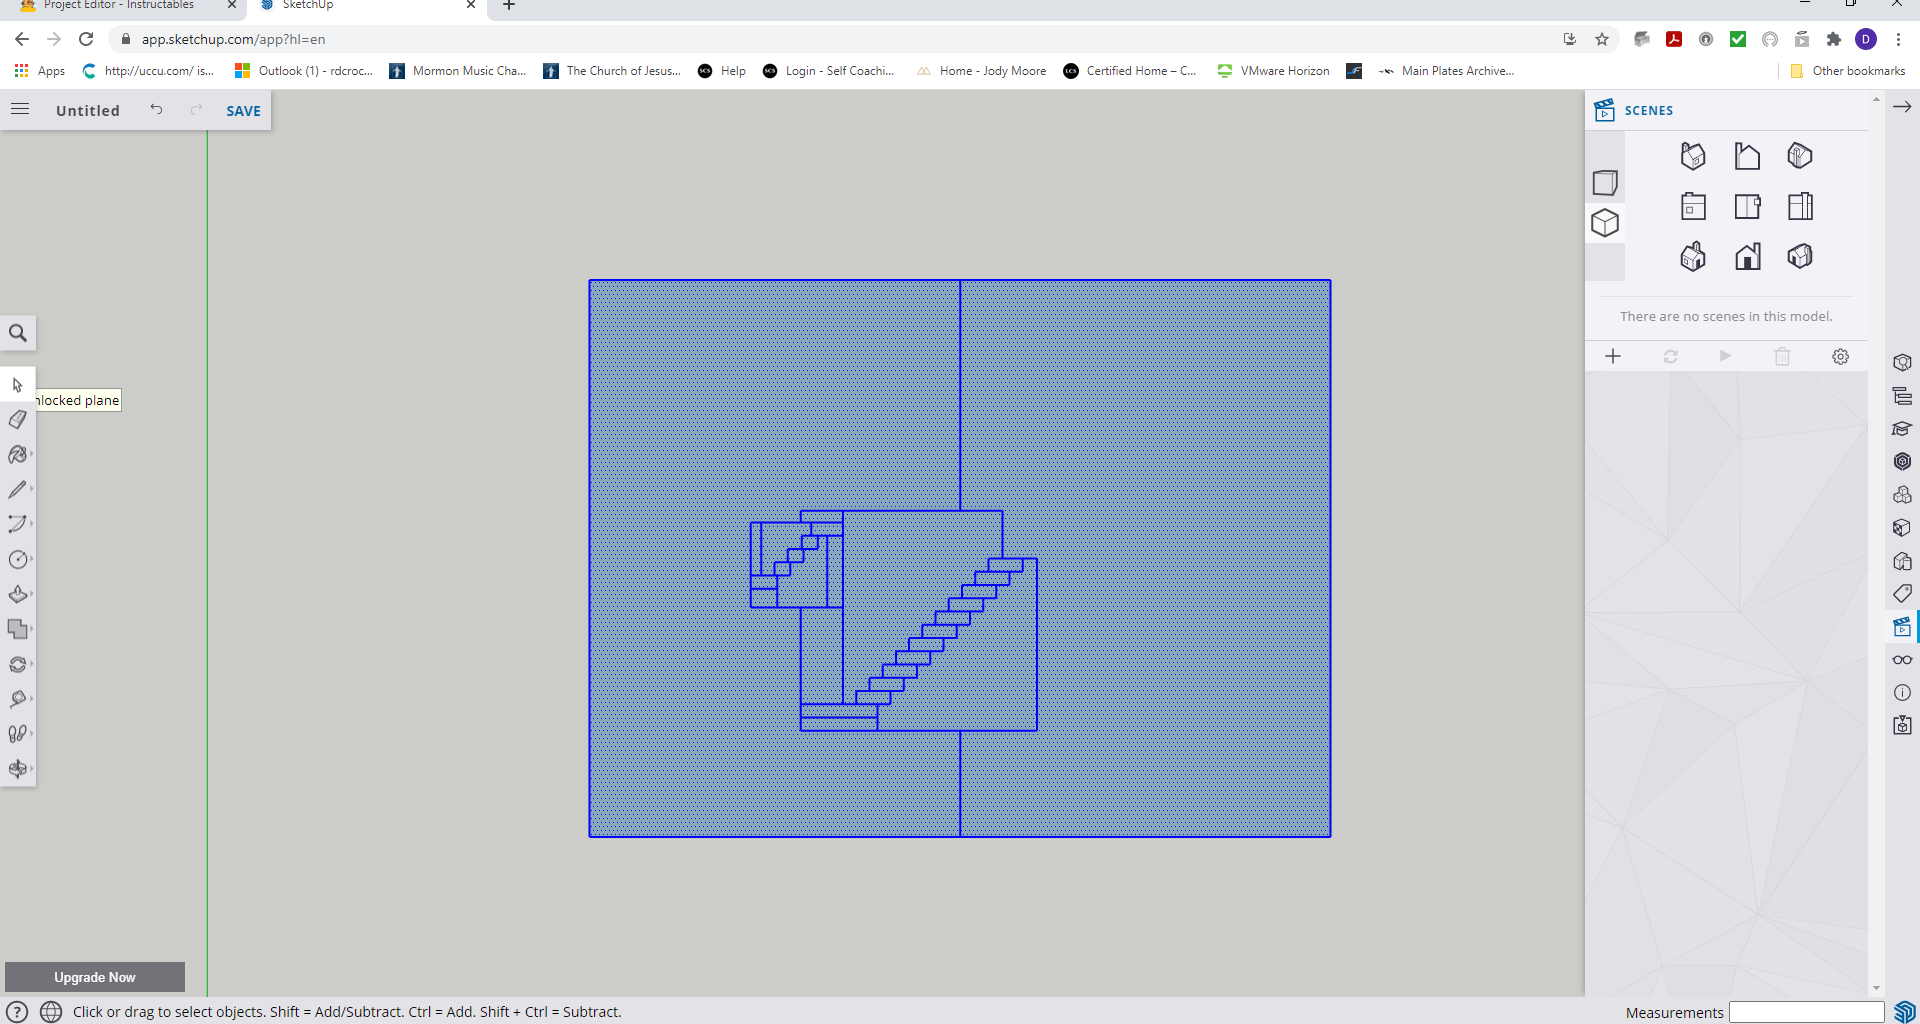Screen dimensions: 1920x1024
Task: Open the Tags panel
Action: pyautogui.click(x=1902, y=594)
